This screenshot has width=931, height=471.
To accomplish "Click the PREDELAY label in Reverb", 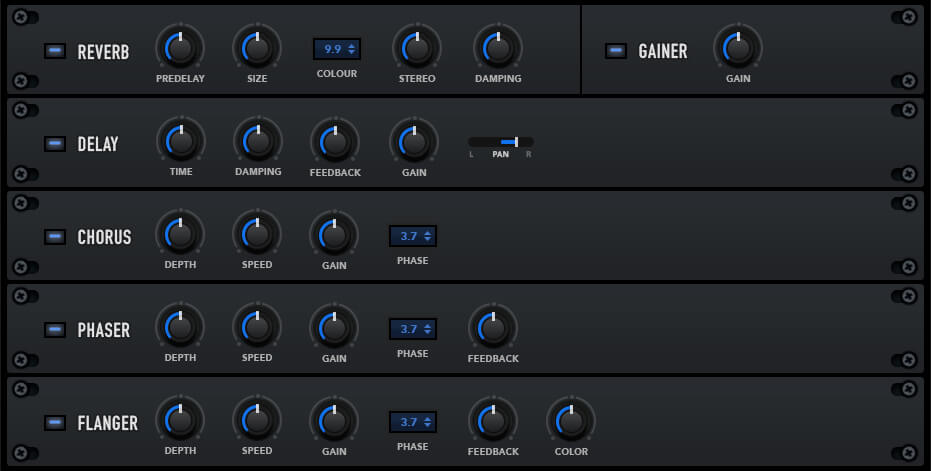I will 180,78.
